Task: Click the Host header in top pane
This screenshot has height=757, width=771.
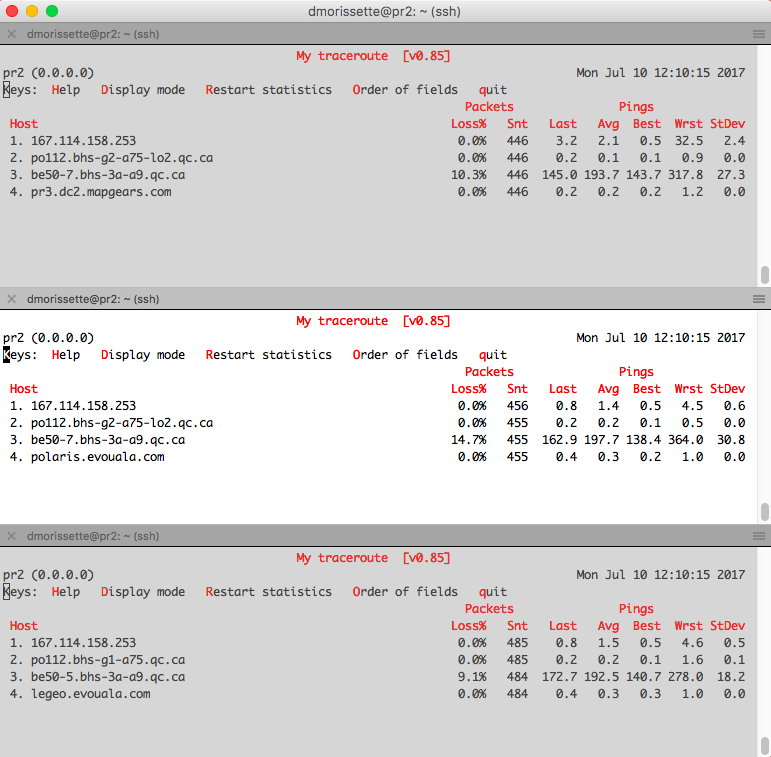Action: [x=24, y=124]
